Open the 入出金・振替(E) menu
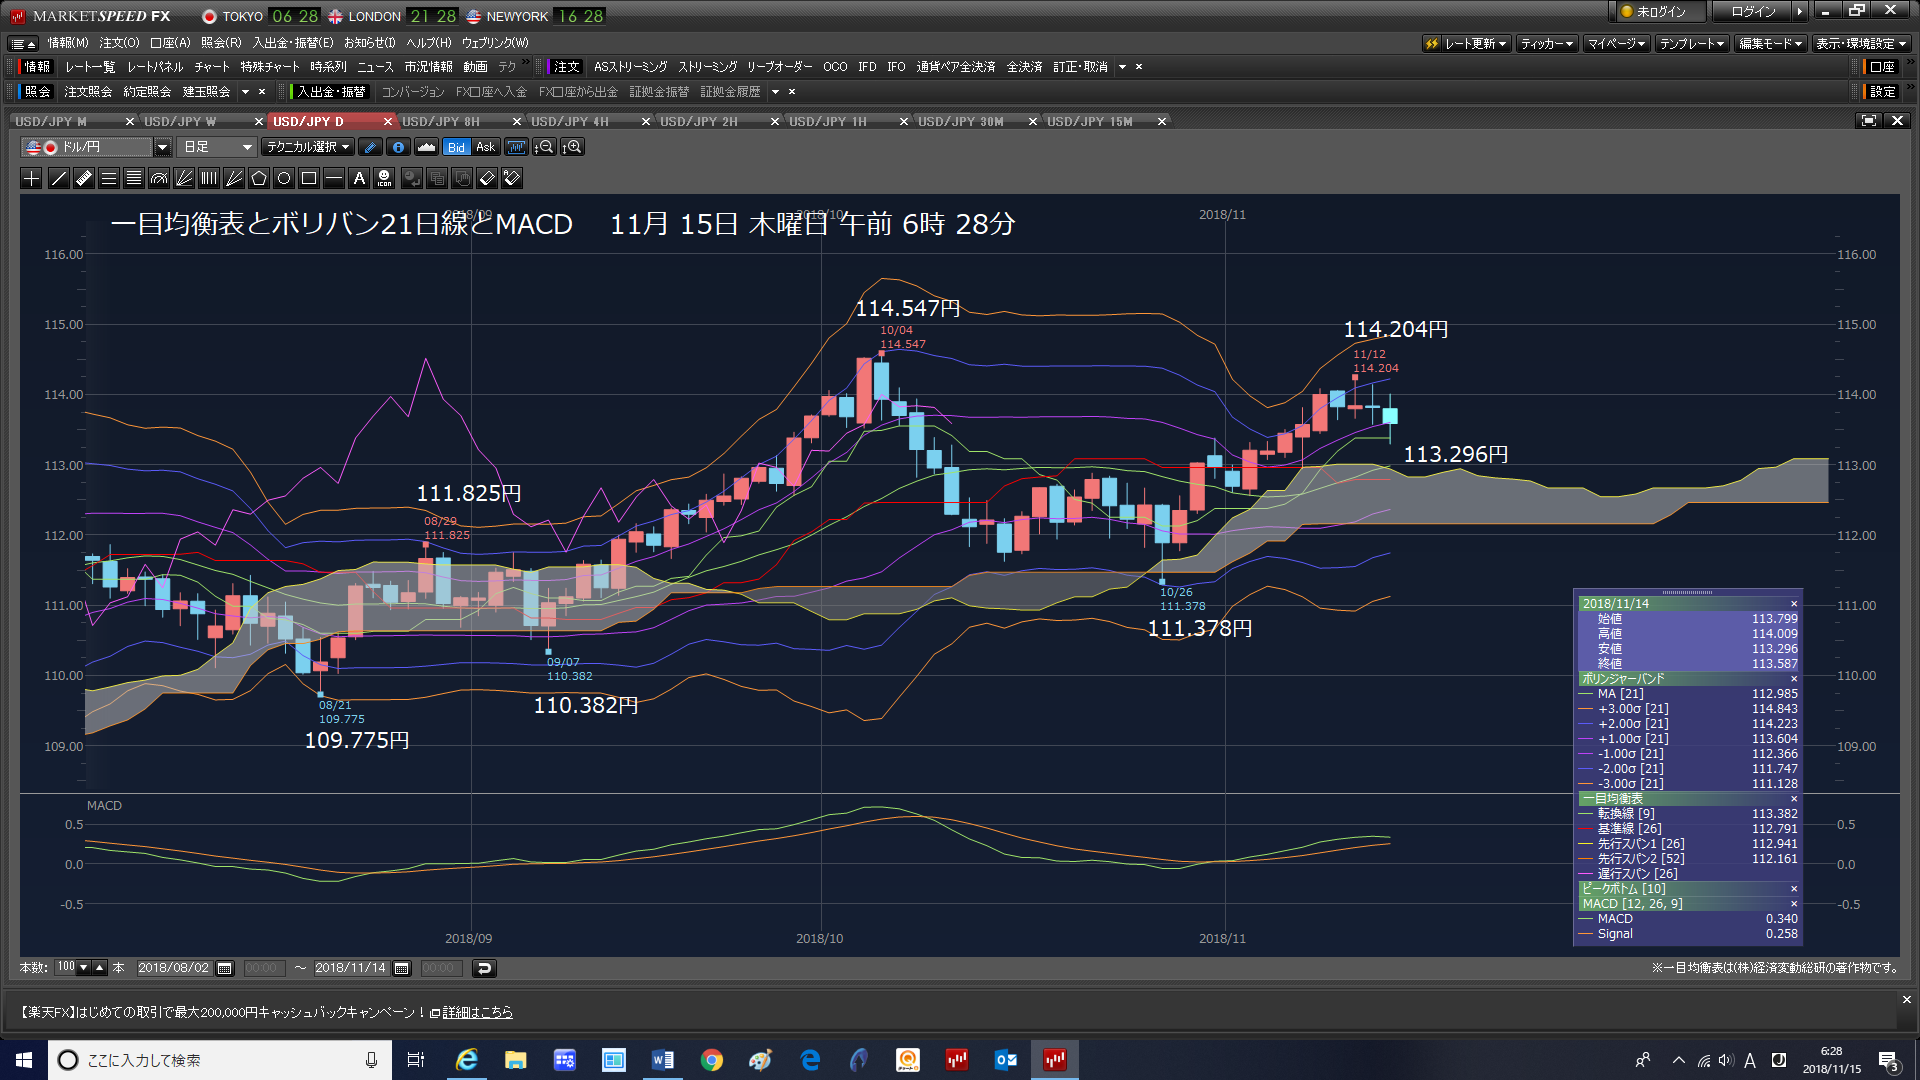 293,43
